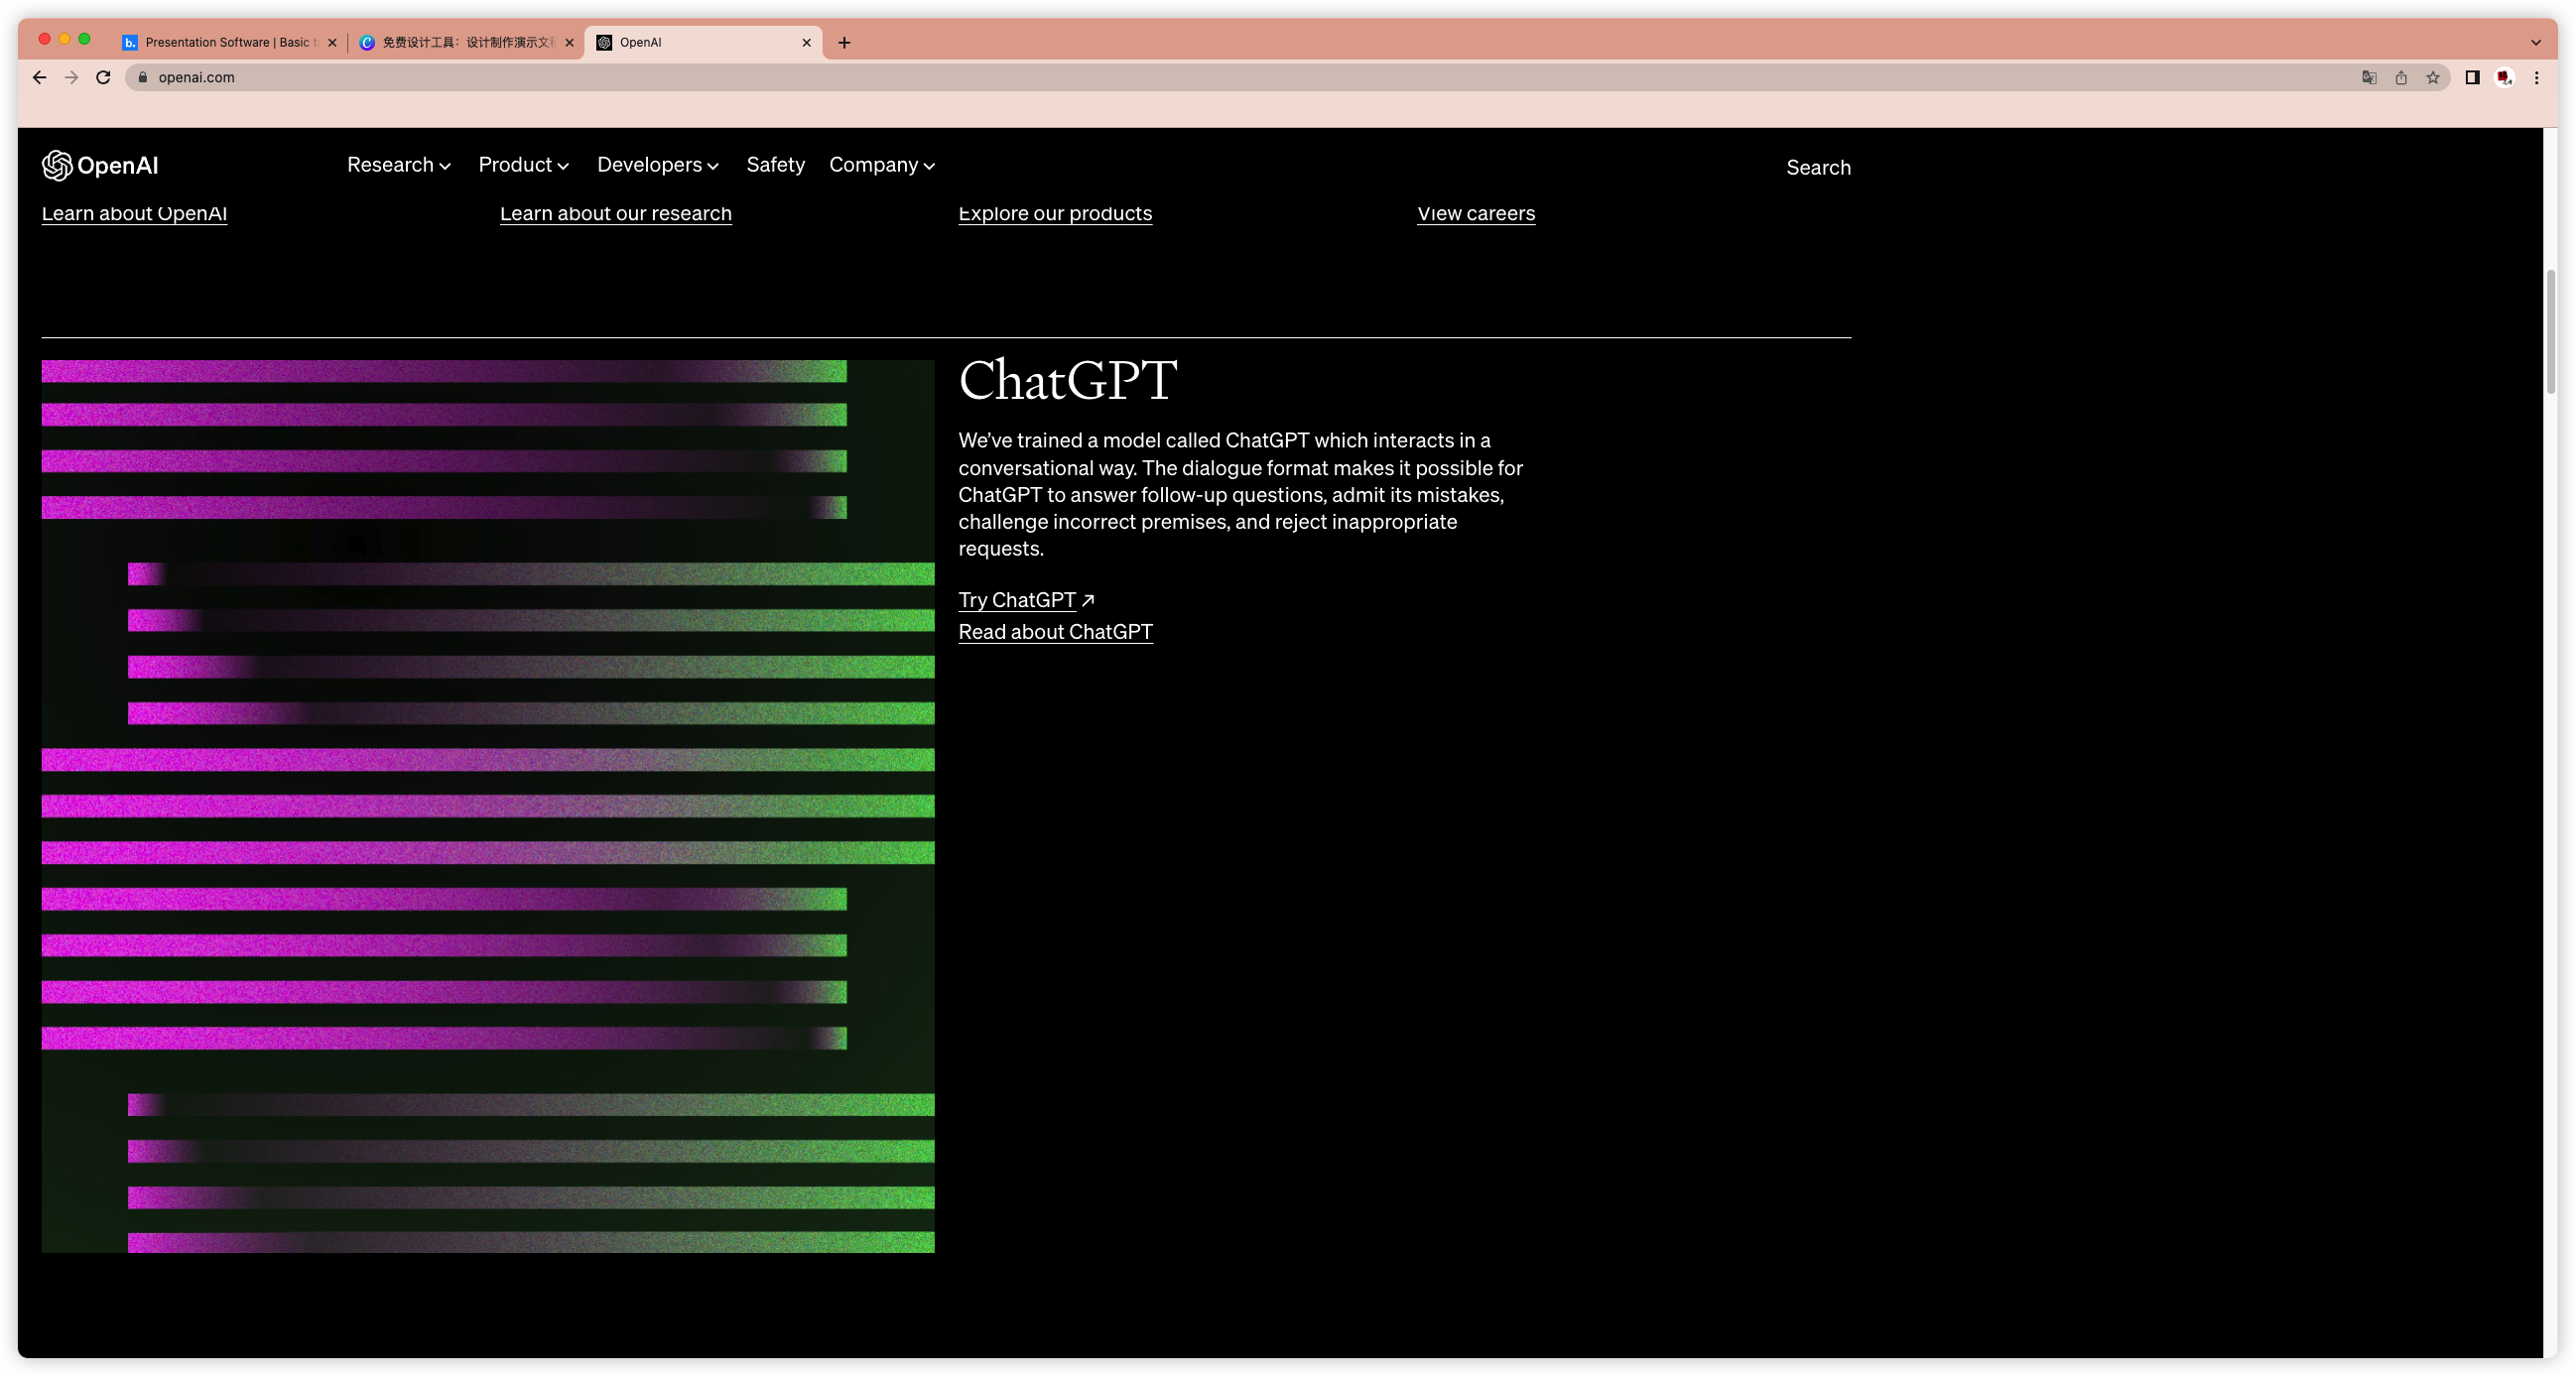2576x1376 pixels.
Task: Open the View careers link
Action: [1476, 213]
